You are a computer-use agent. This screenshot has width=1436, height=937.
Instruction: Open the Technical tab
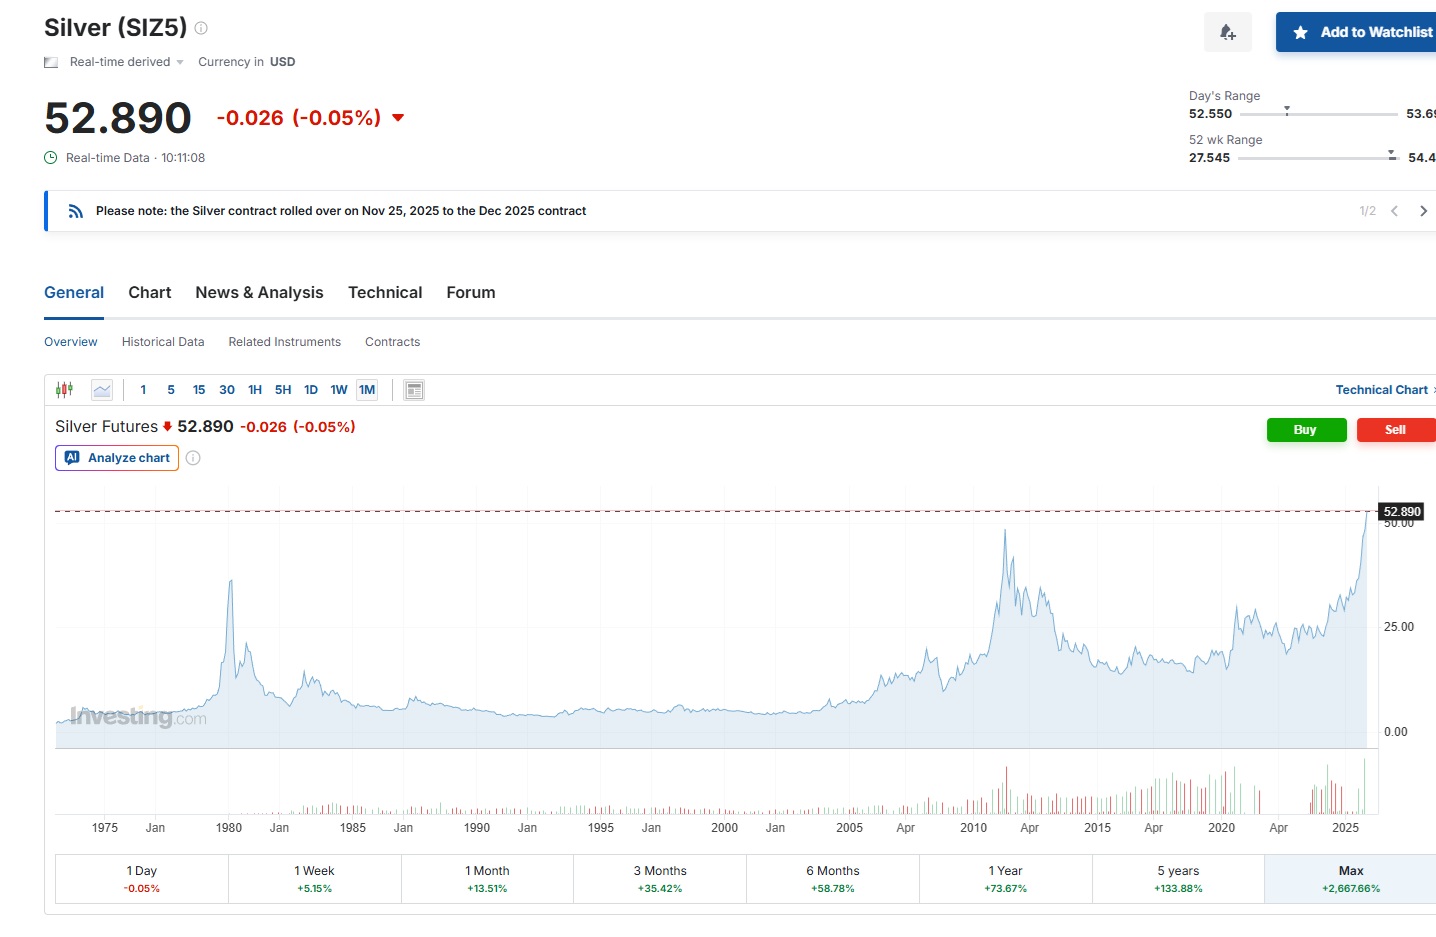tap(385, 293)
